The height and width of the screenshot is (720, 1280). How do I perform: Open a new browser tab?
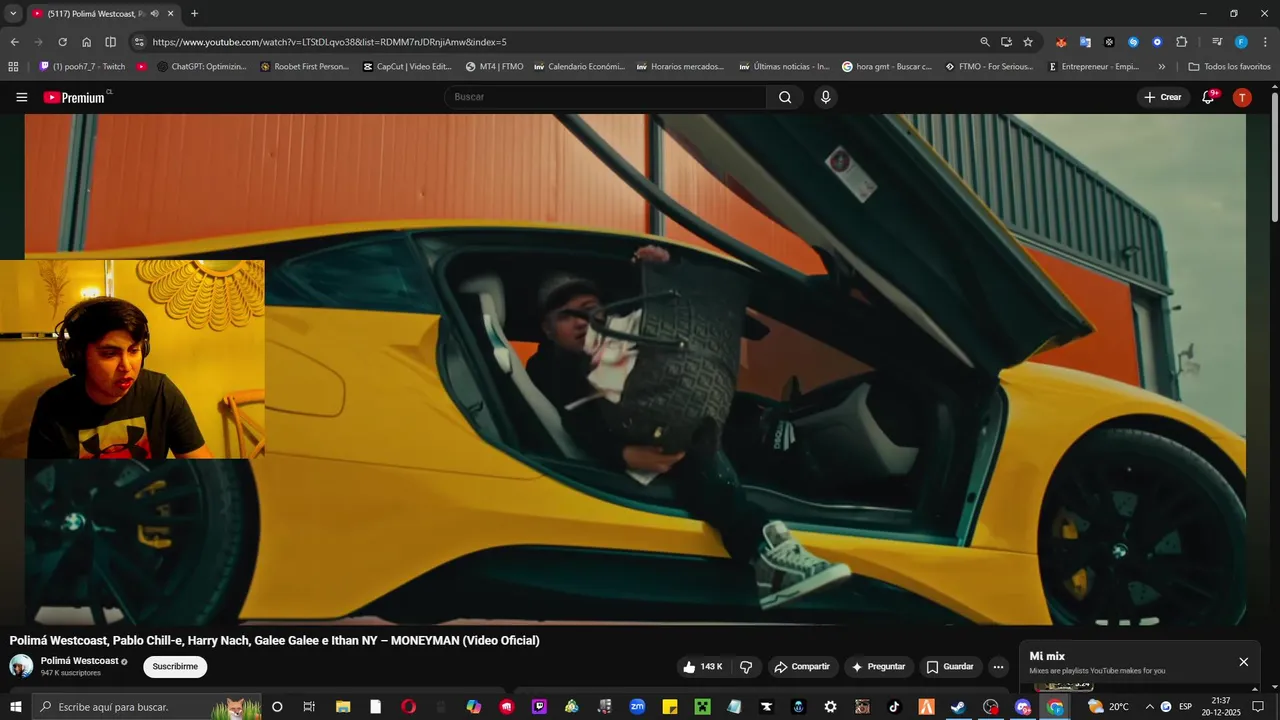[194, 14]
